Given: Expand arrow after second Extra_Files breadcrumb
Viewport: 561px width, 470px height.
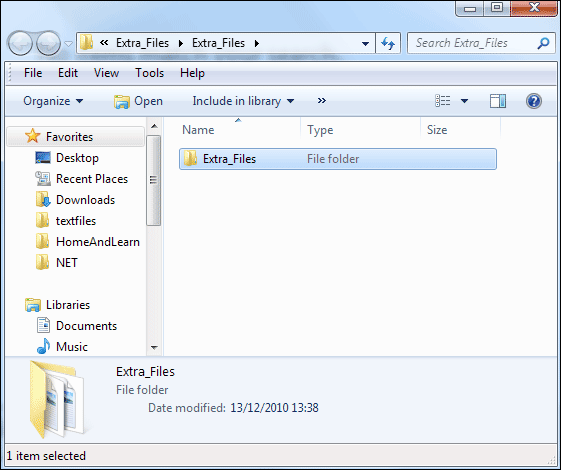Looking at the screenshot, I should pos(257,43).
